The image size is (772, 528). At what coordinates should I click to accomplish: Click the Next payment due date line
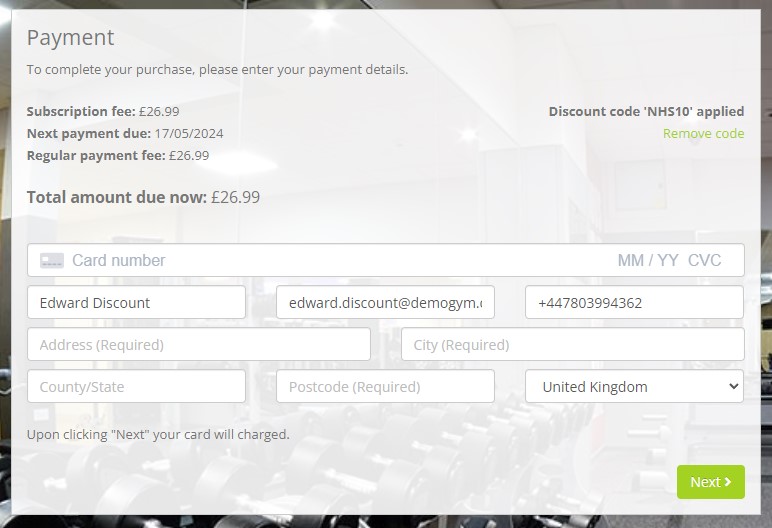tap(124, 133)
